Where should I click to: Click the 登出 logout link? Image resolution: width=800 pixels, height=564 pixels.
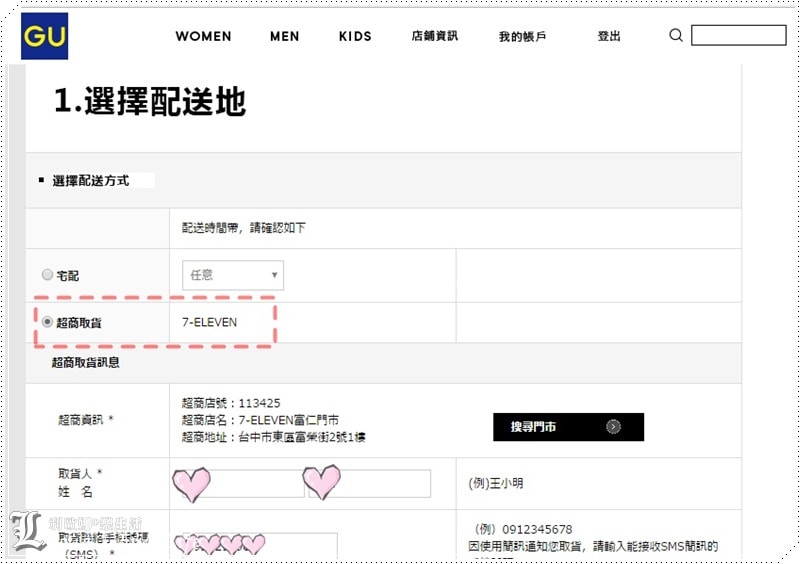click(x=609, y=36)
